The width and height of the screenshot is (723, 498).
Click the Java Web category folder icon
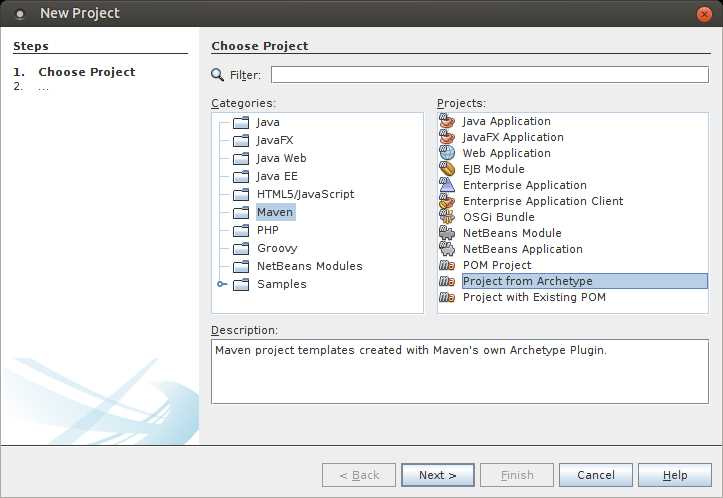coord(241,158)
